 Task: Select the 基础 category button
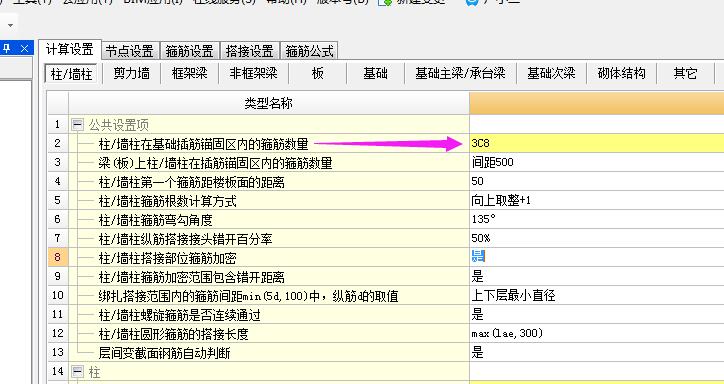click(375, 73)
